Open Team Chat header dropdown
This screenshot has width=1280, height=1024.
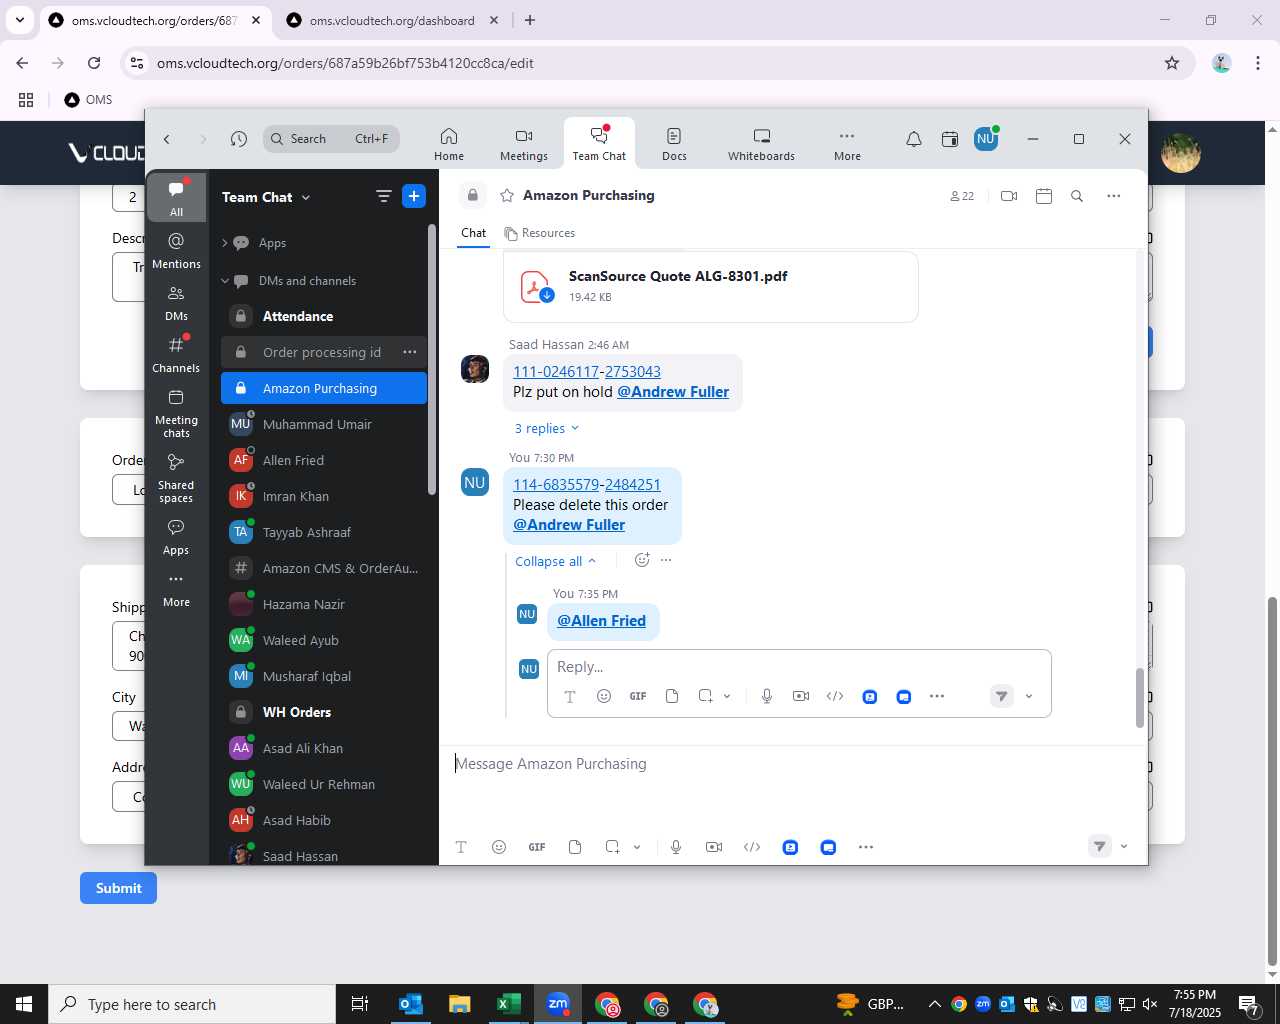305,198
